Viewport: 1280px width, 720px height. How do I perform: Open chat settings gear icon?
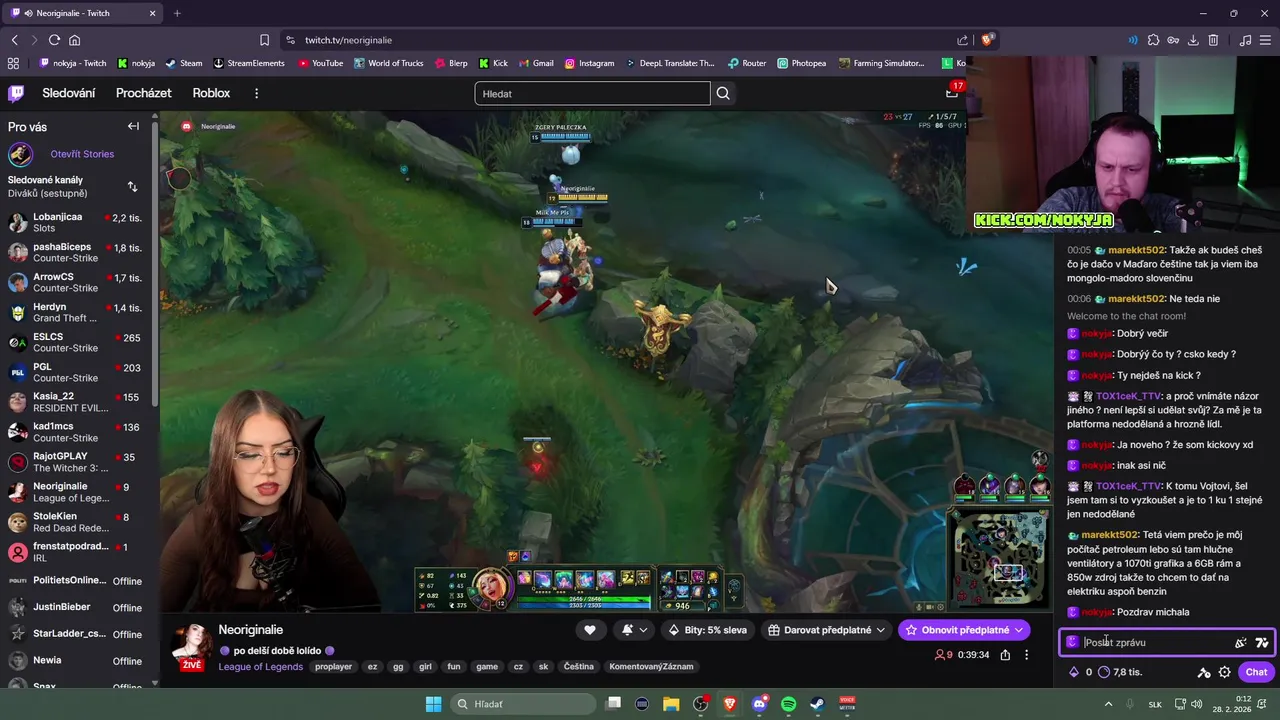(1224, 672)
